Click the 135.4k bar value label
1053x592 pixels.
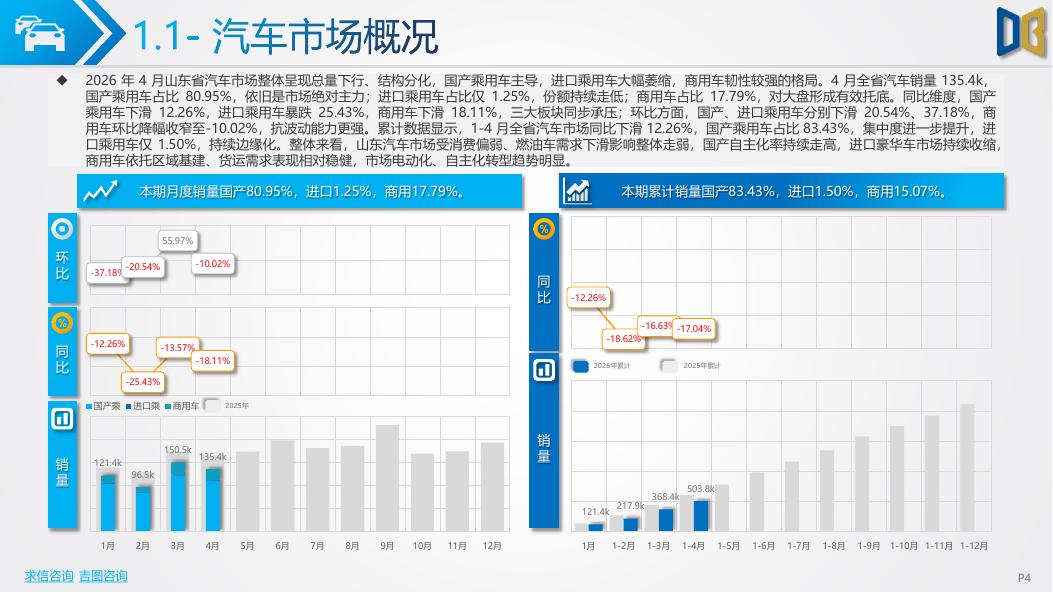coord(213,456)
